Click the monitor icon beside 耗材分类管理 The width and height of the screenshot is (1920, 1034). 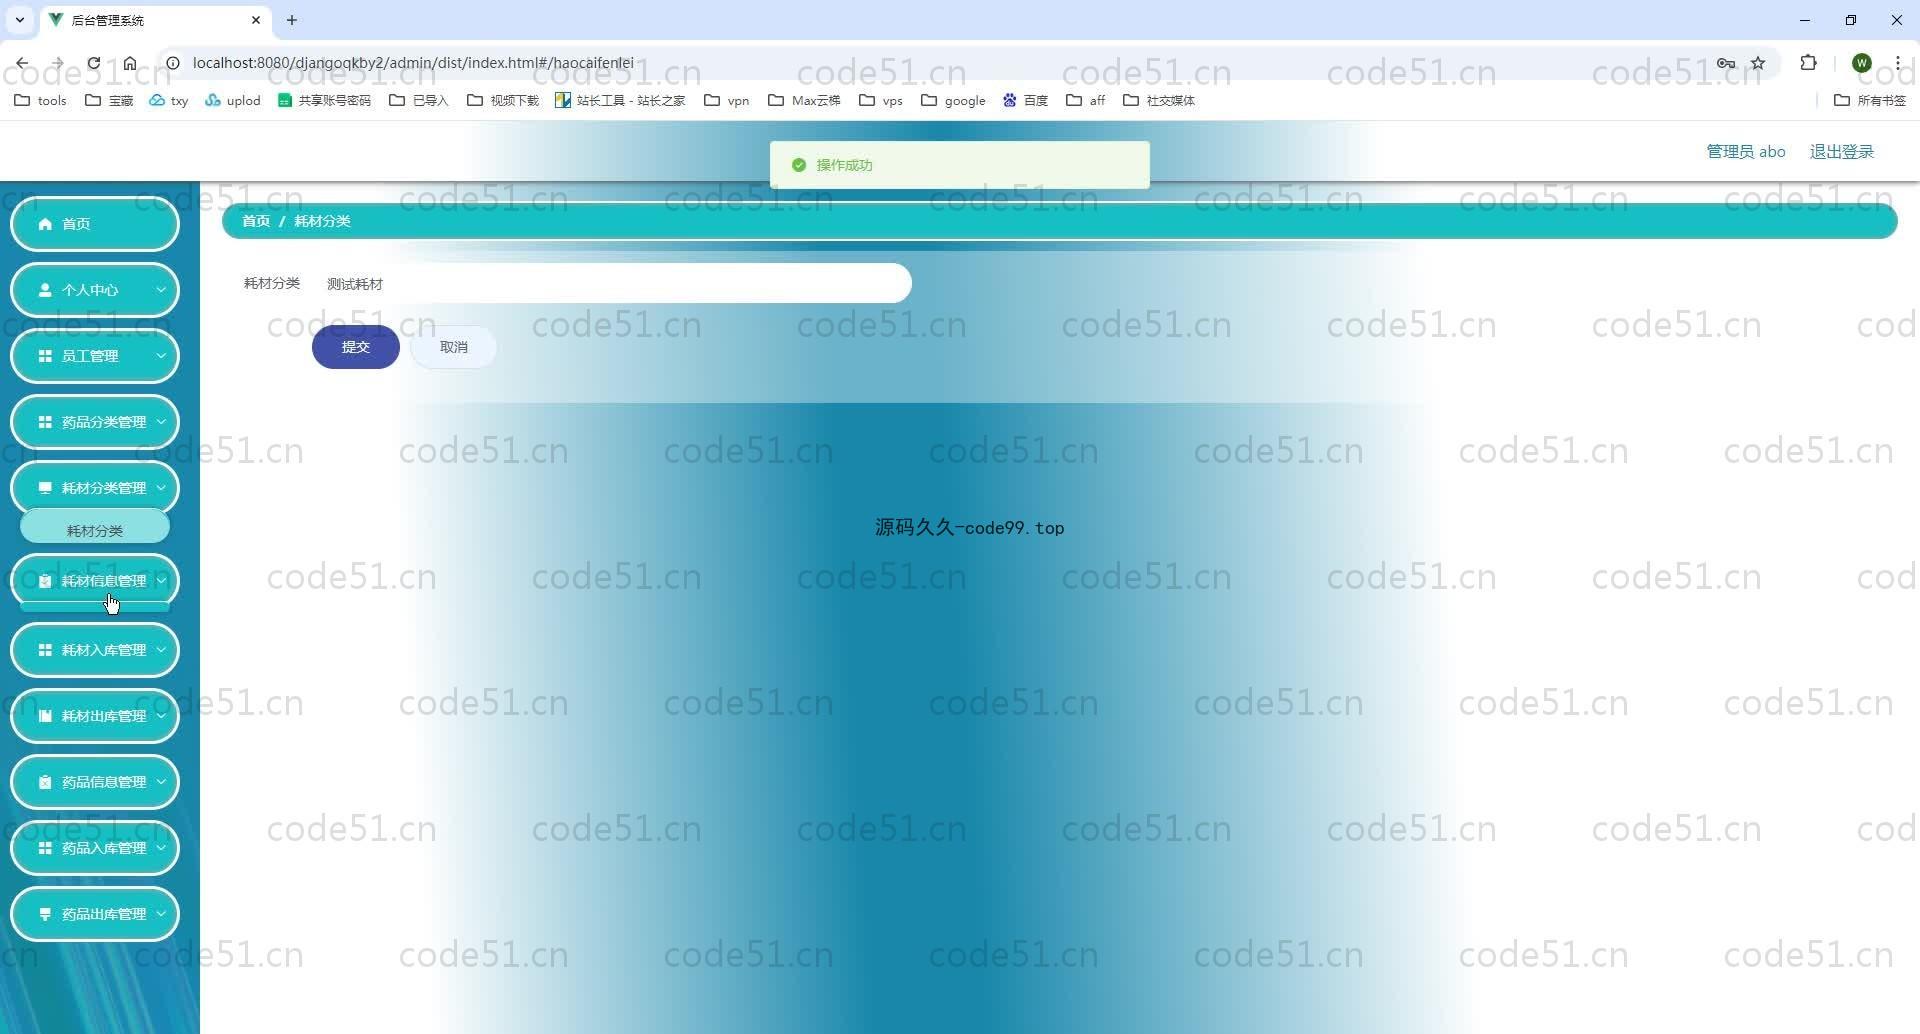45,488
